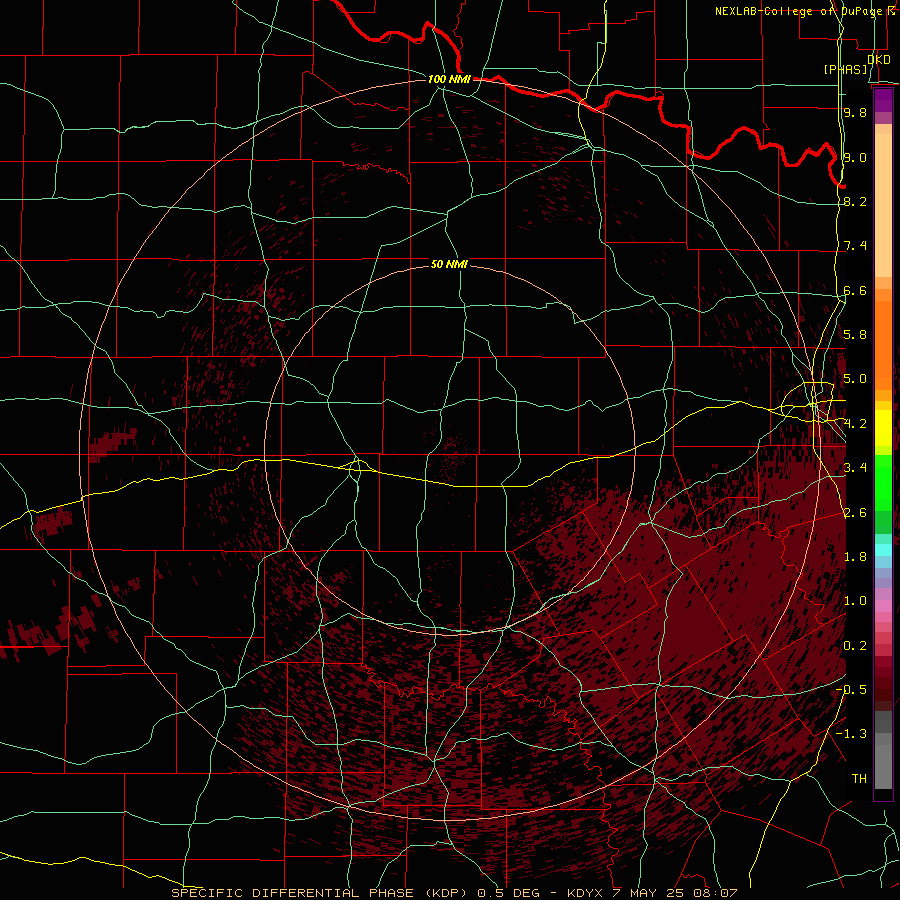Click the 50 NMI range ring label
Screen dimensions: 900x900
coord(449,264)
